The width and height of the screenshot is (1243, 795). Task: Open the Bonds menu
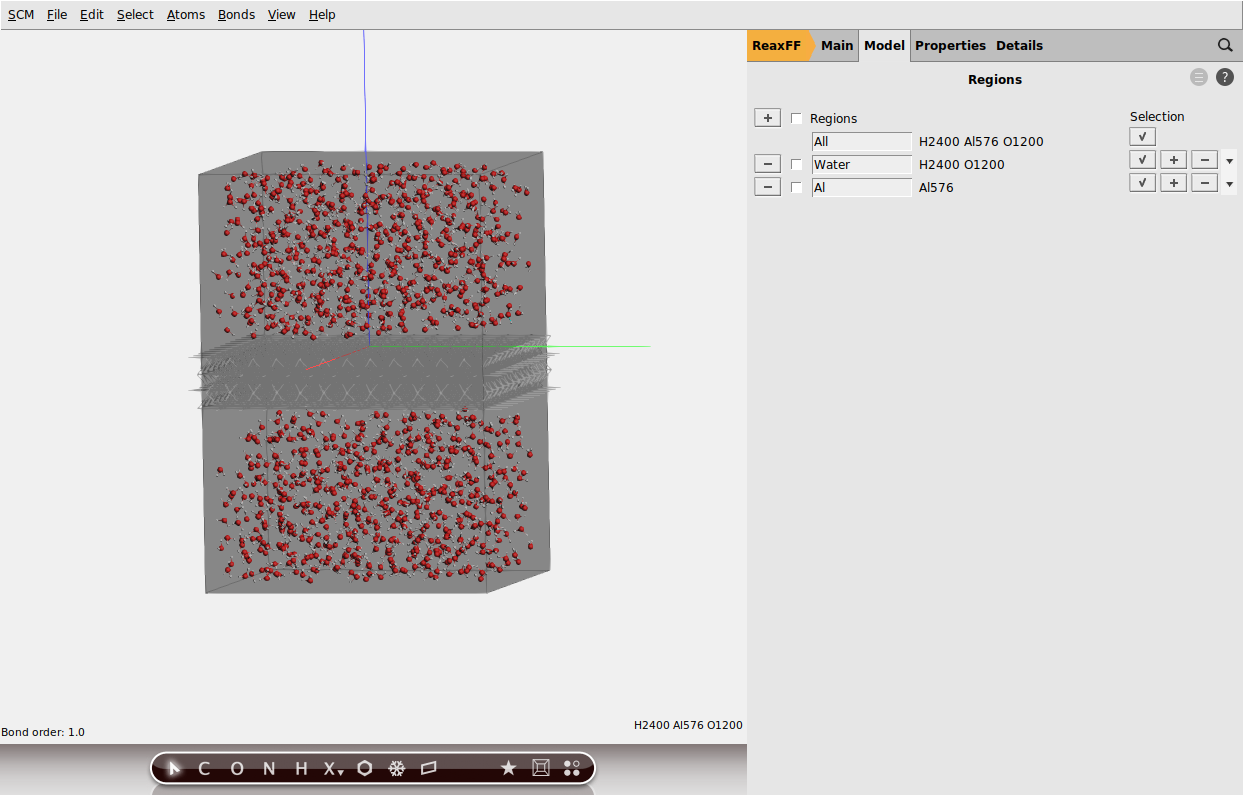point(236,15)
